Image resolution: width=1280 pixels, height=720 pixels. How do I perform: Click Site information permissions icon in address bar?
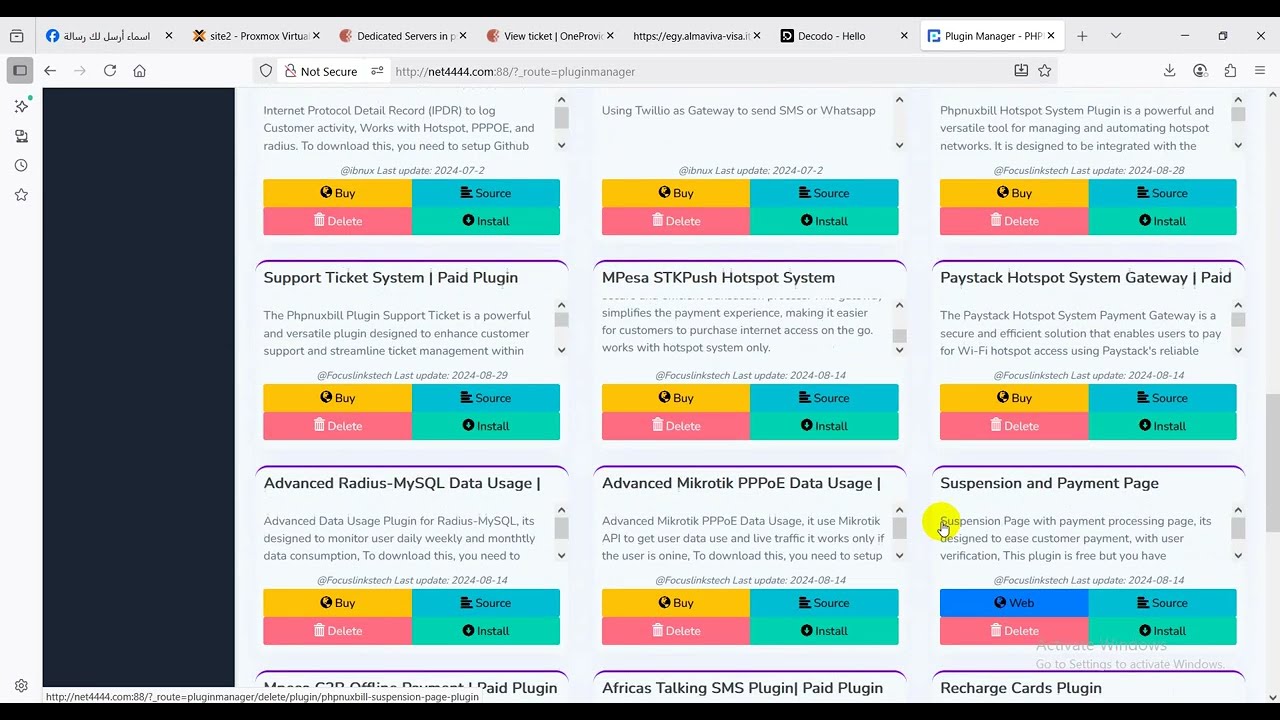pyautogui.click(x=377, y=71)
